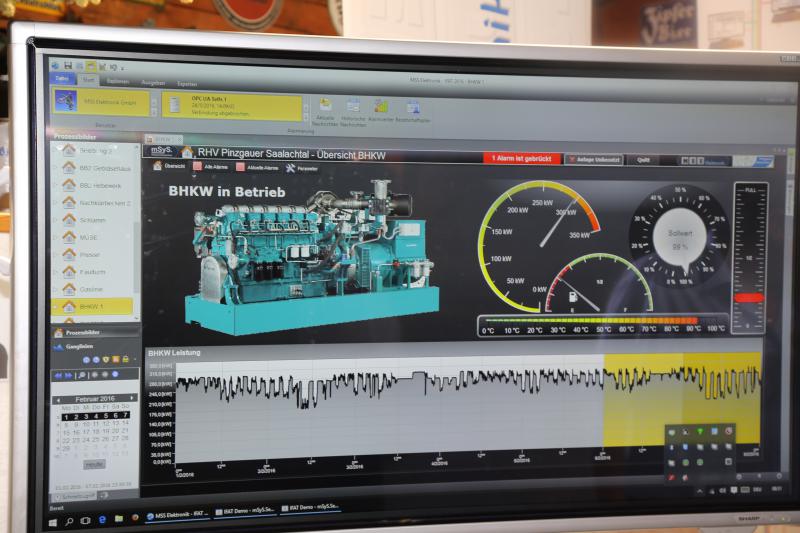Go to next month in calendar
Viewport: 800px width, 533px height.
click(134, 400)
